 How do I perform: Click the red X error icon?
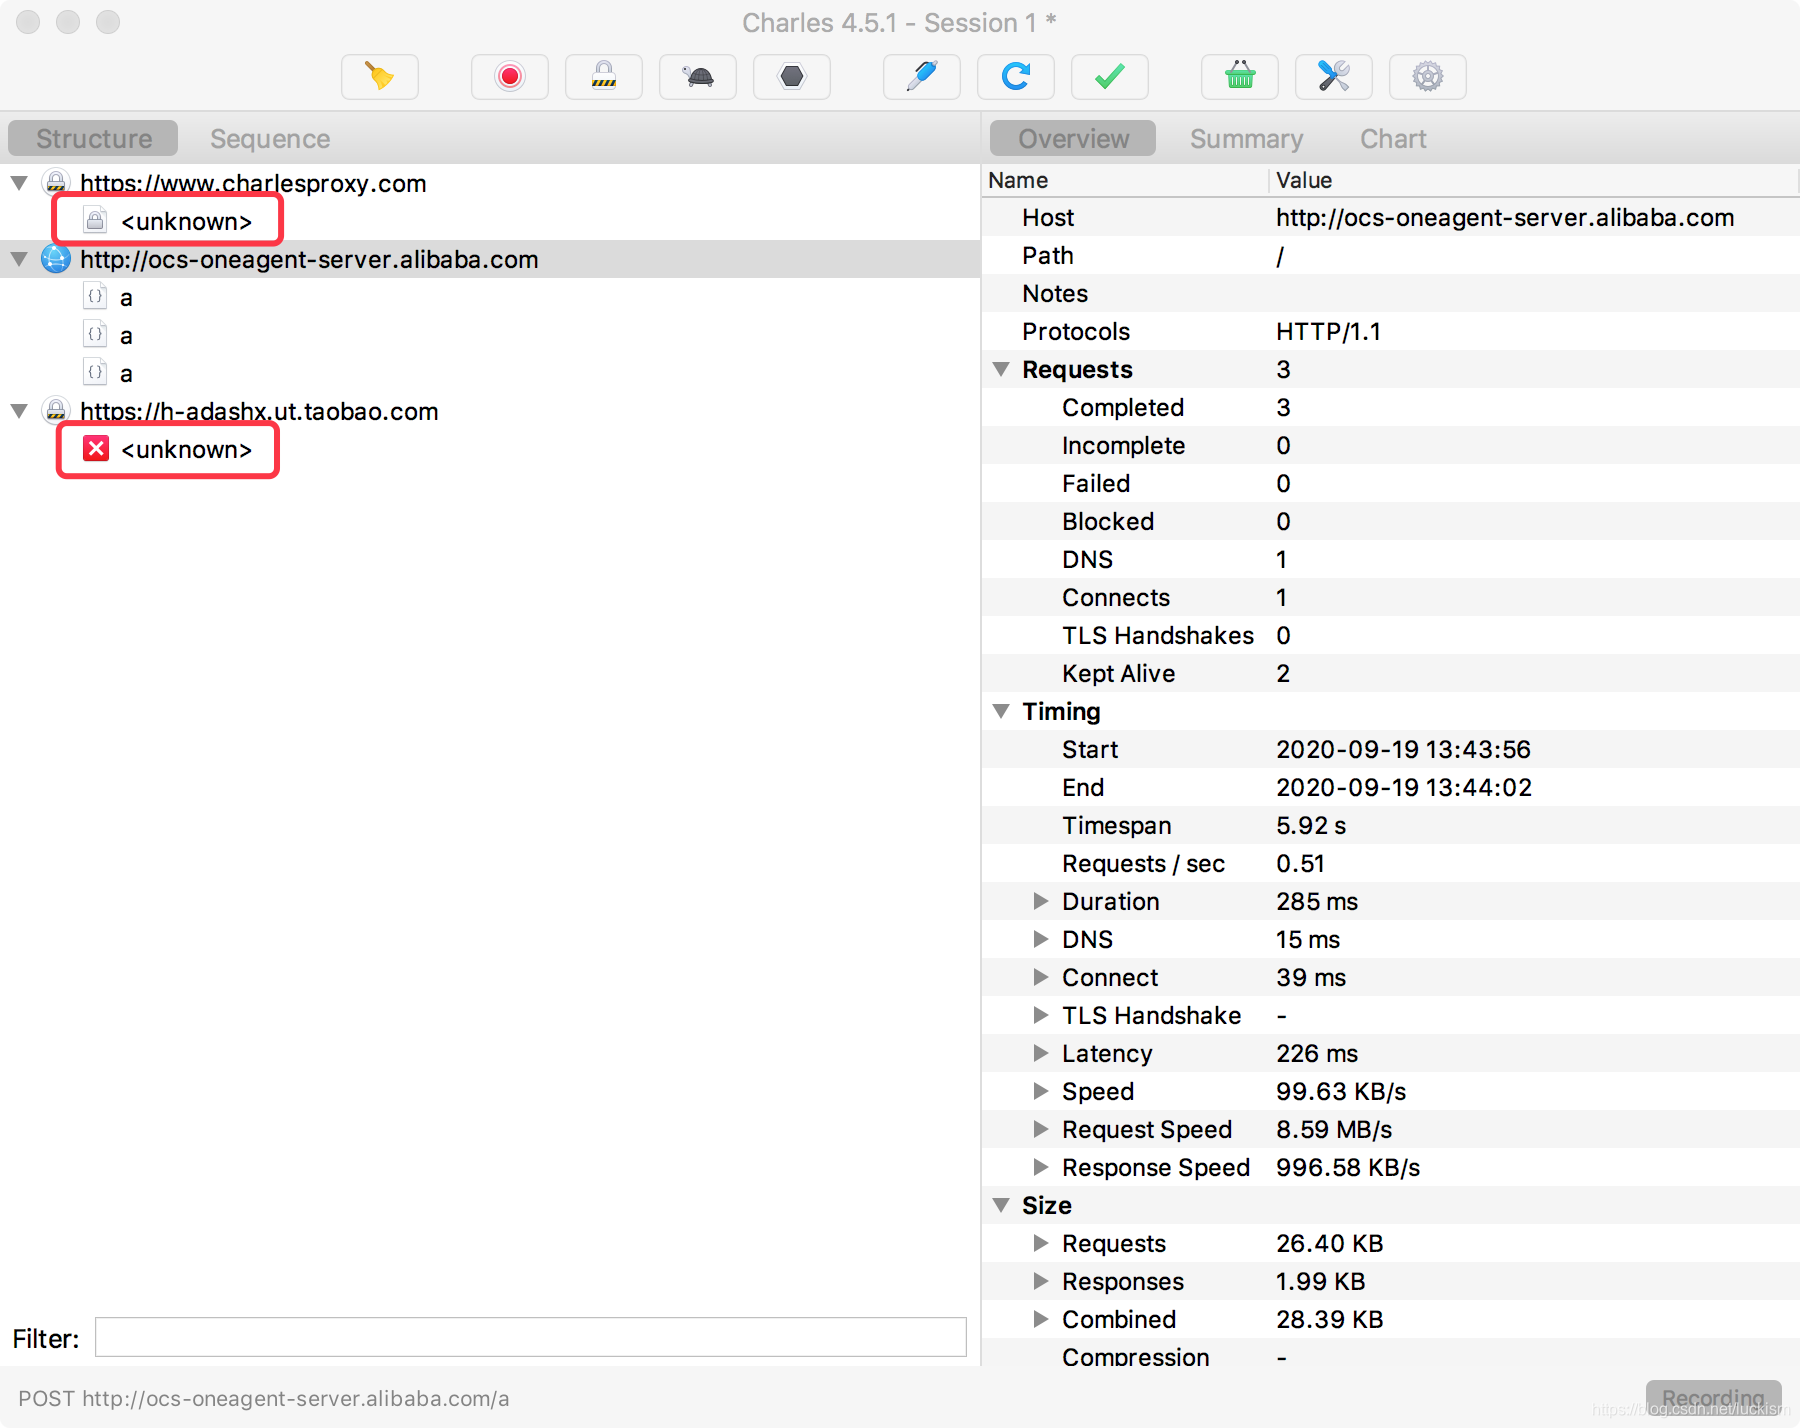point(96,448)
